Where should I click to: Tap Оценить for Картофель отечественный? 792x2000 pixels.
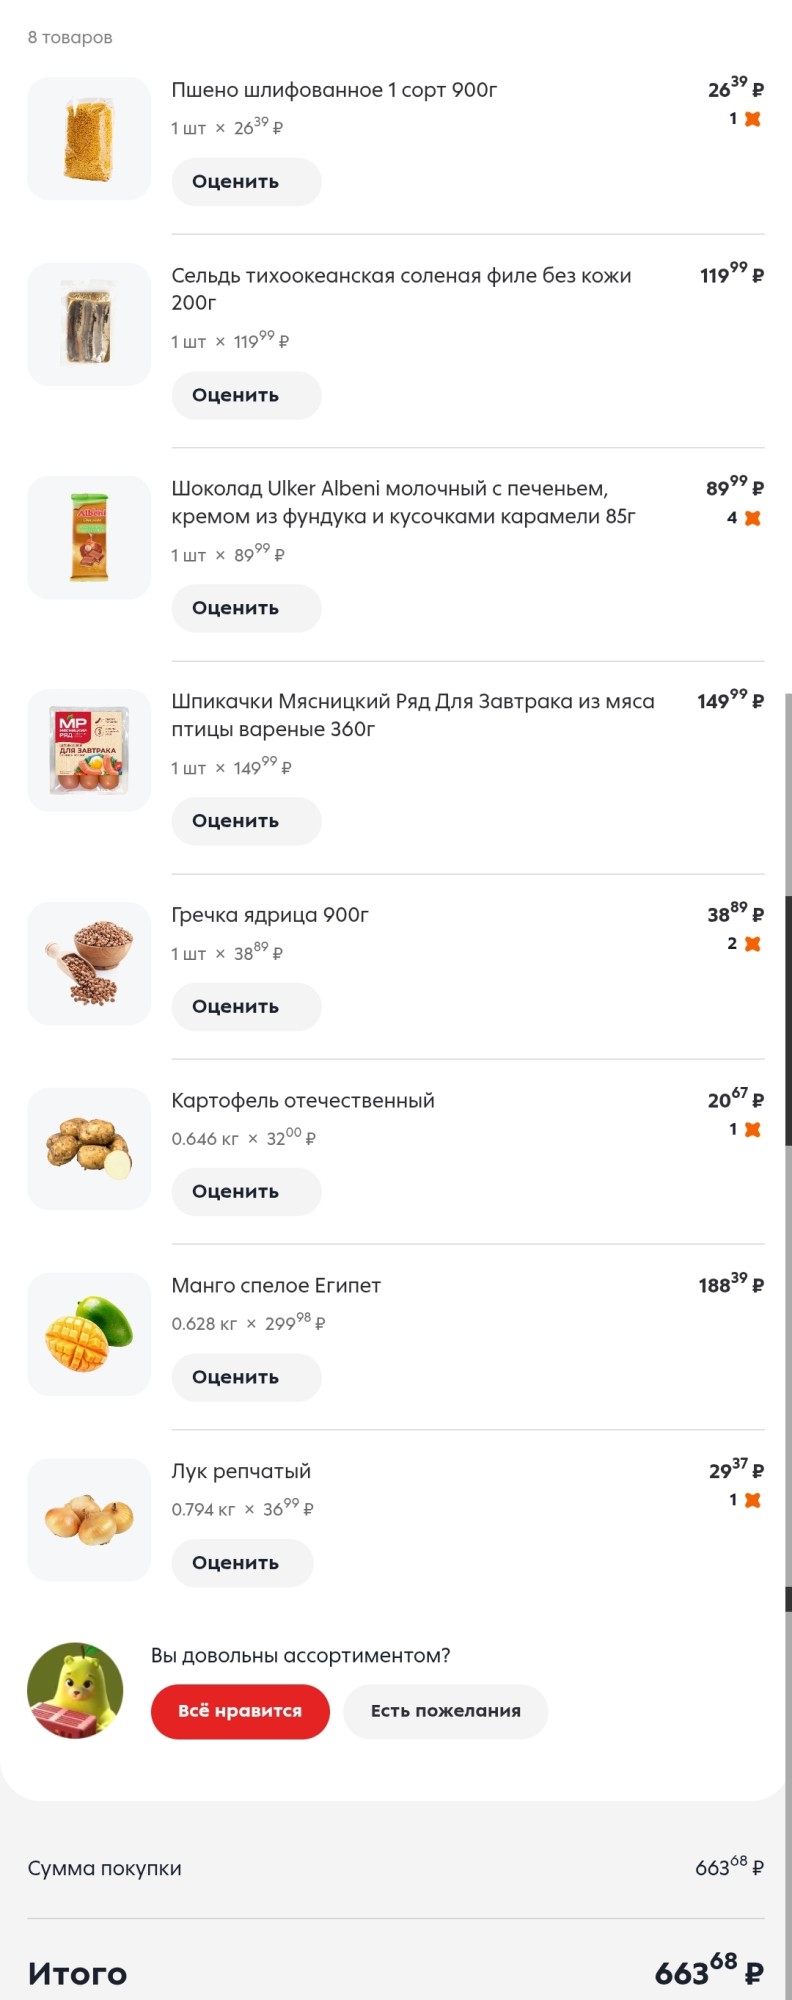(246, 1192)
